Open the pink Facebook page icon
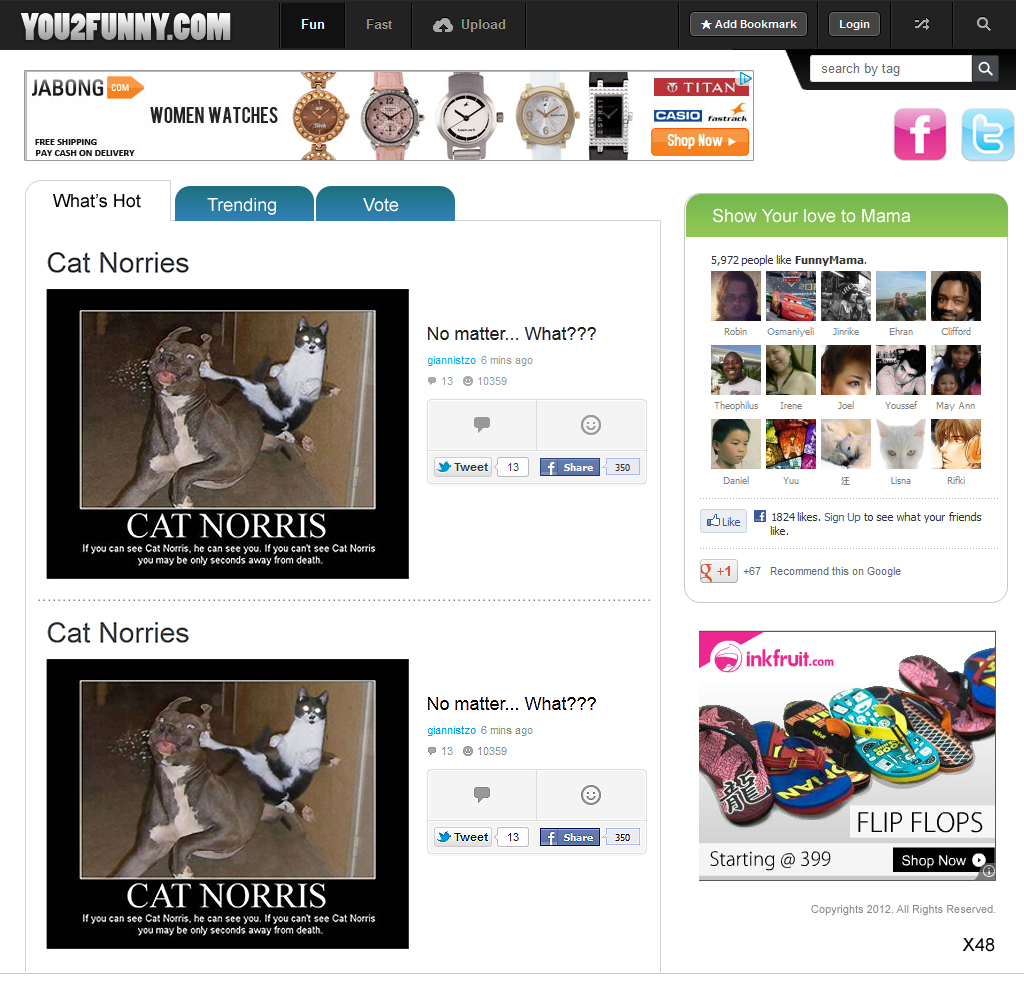 tap(920, 134)
